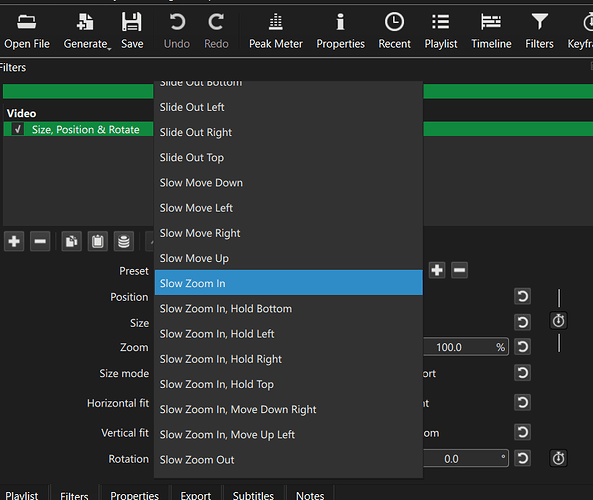This screenshot has width=593, height=500.
Task: Open the Timeline panel from toolbar
Action: click(x=491, y=30)
